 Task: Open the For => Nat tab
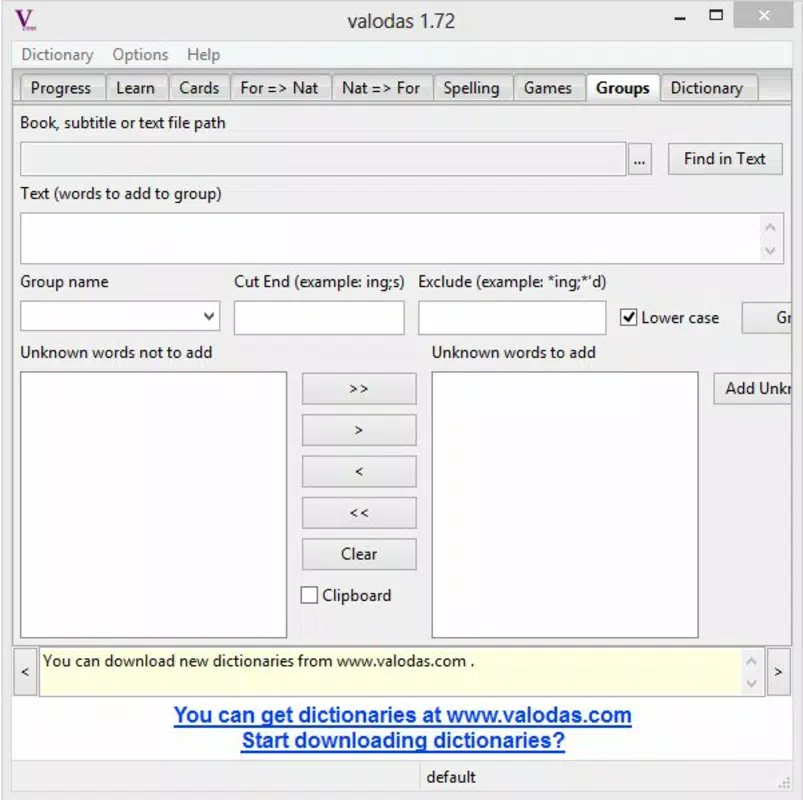pos(280,88)
